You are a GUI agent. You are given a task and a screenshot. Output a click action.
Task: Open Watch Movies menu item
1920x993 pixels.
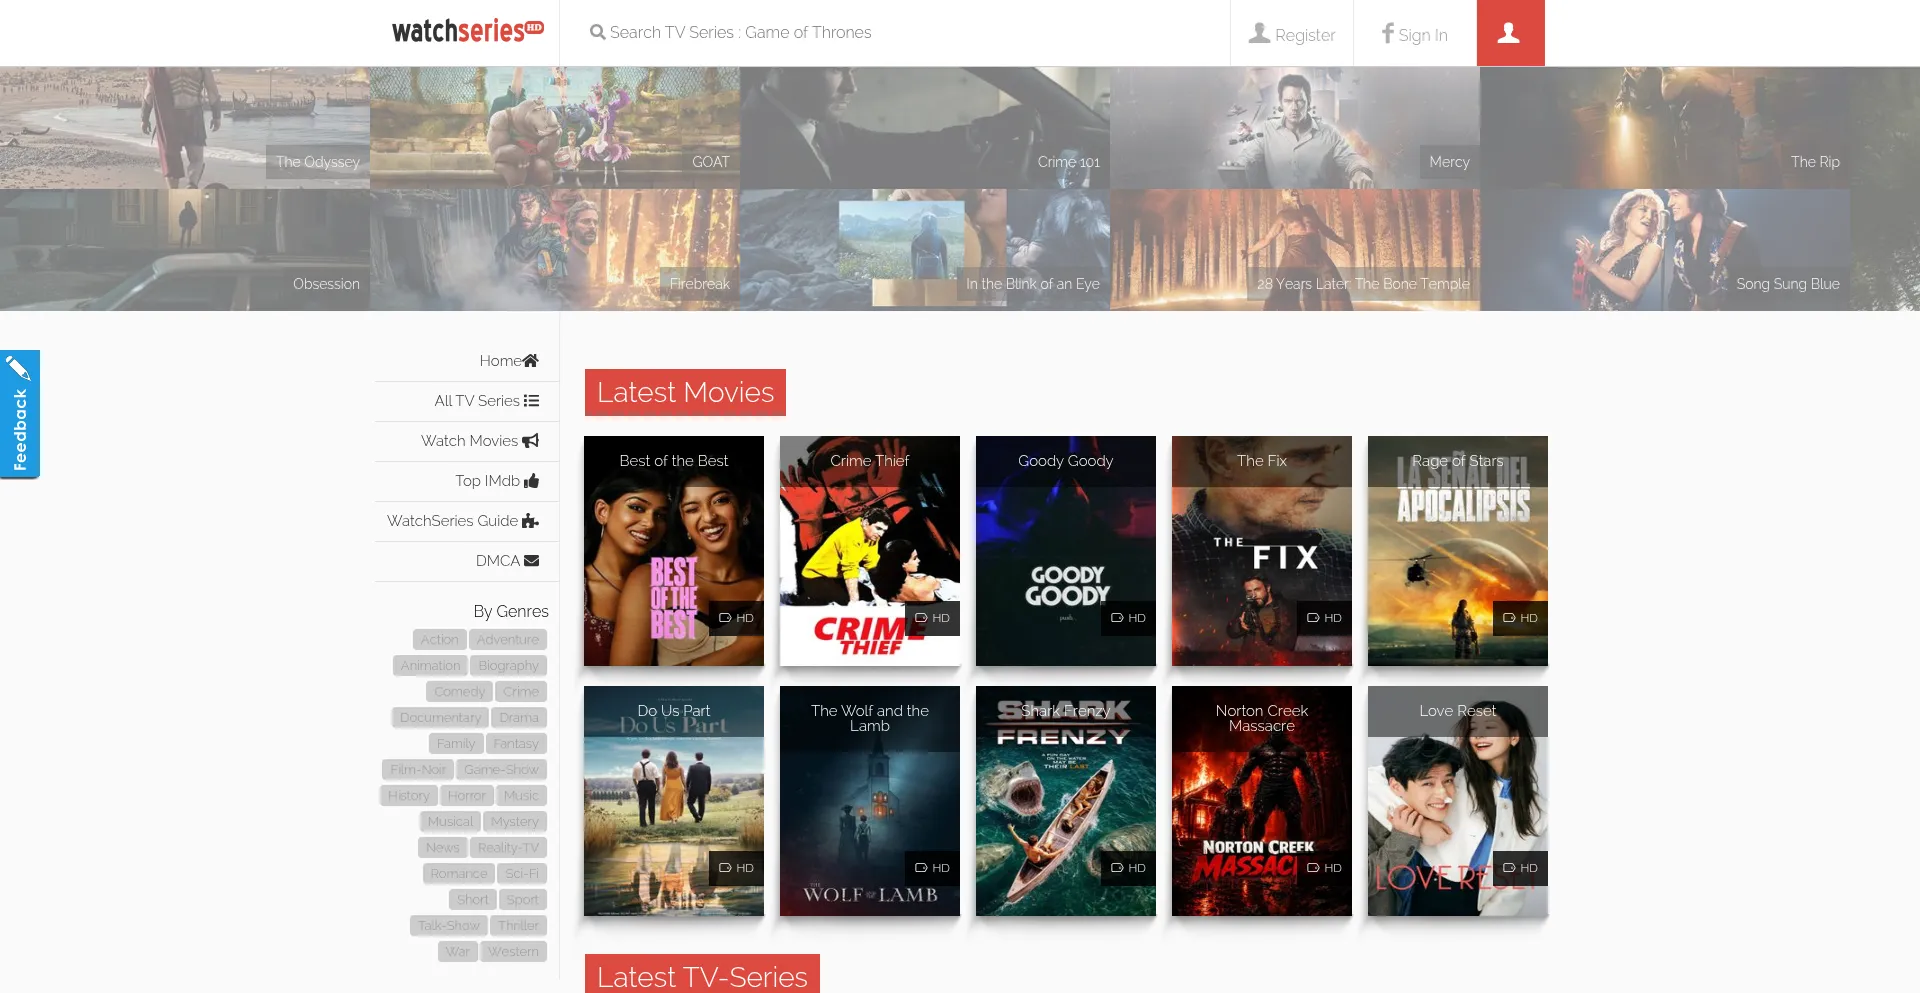click(468, 441)
